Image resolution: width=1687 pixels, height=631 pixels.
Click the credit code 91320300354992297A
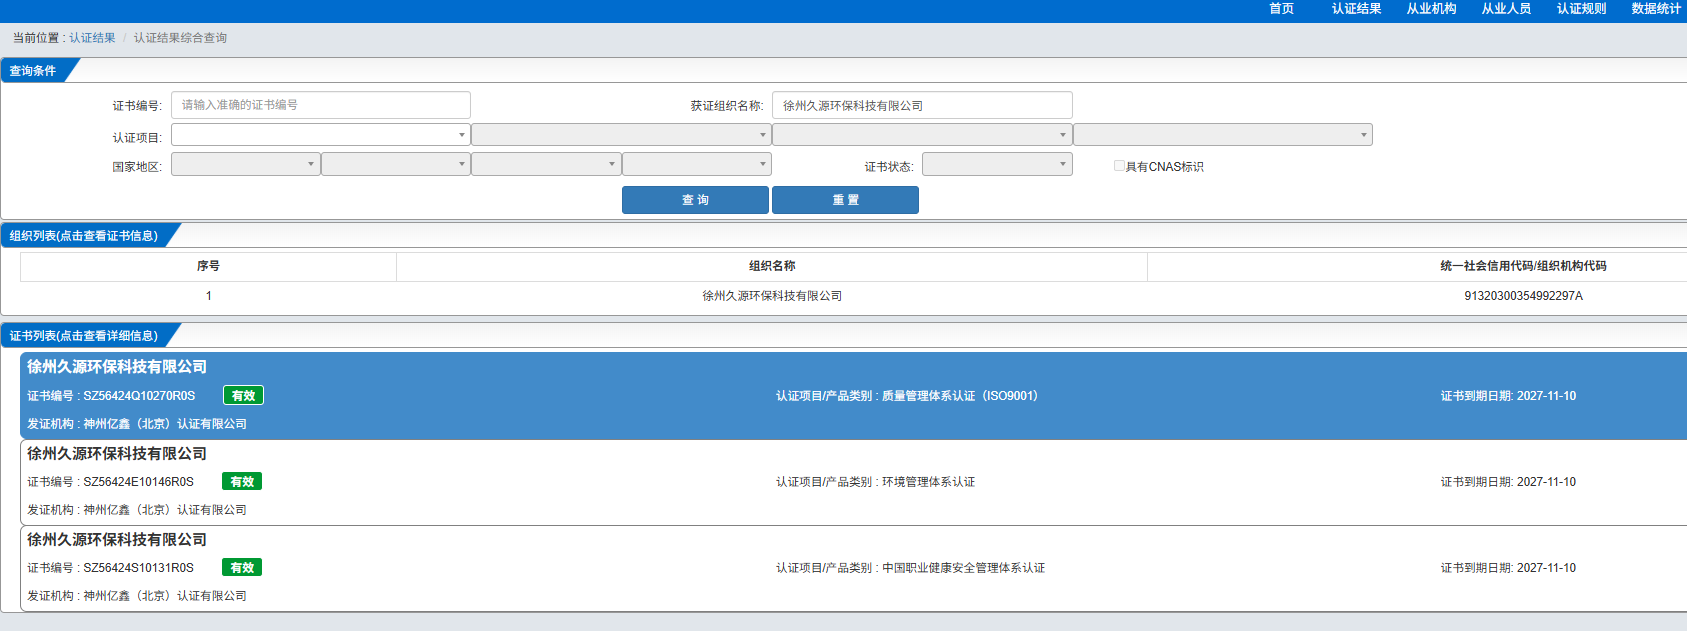pos(1523,296)
